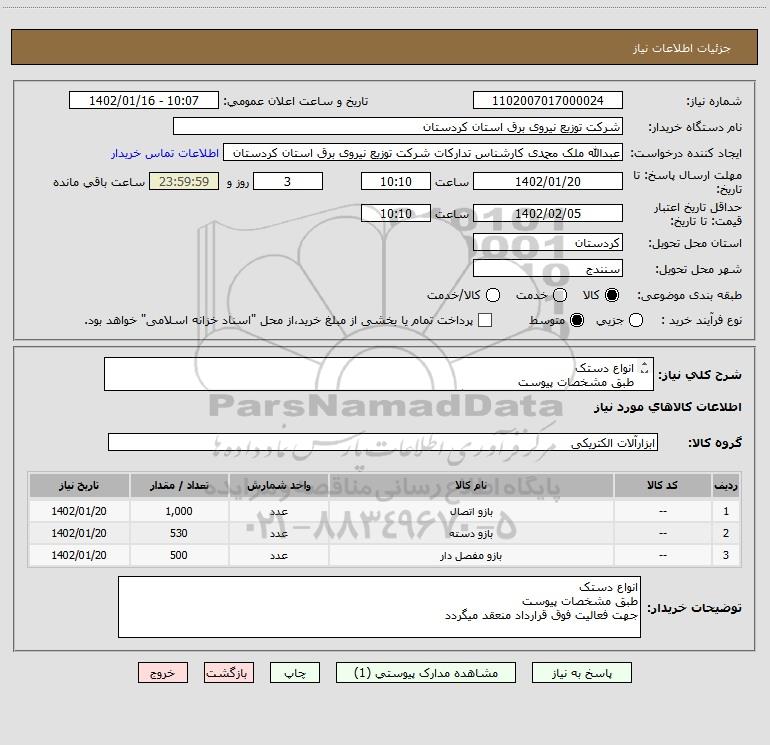The width and height of the screenshot is (770, 745).
Task: Click the response deadline date 1402/01/20 field
Action: 548,181
